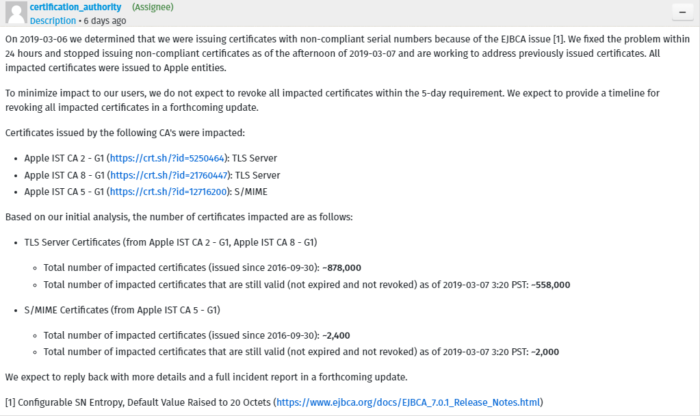The image size is (700, 416).
Task: Click the bold ~878,000 certificate count
Action: [342, 268]
